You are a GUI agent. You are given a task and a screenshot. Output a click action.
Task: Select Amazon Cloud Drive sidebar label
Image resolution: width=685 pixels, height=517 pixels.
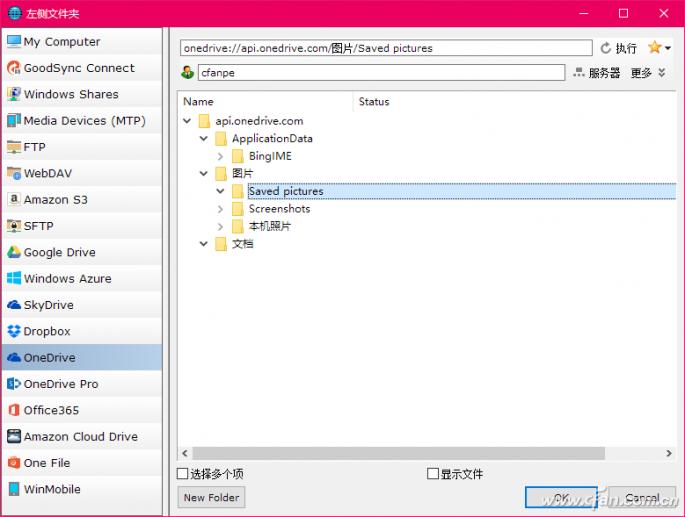point(81,436)
